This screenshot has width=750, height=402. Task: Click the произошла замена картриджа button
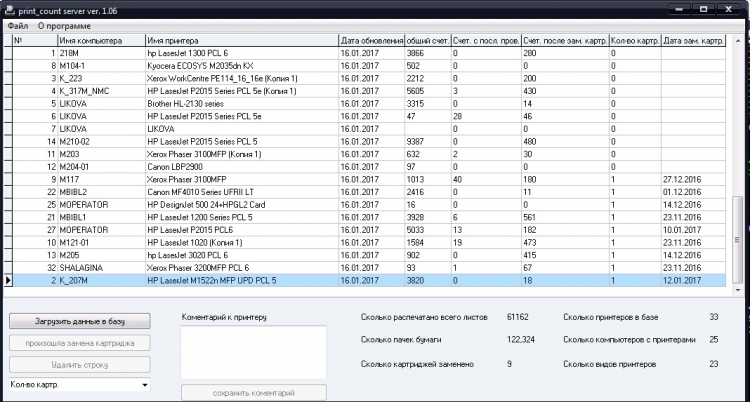tap(81, 343)
